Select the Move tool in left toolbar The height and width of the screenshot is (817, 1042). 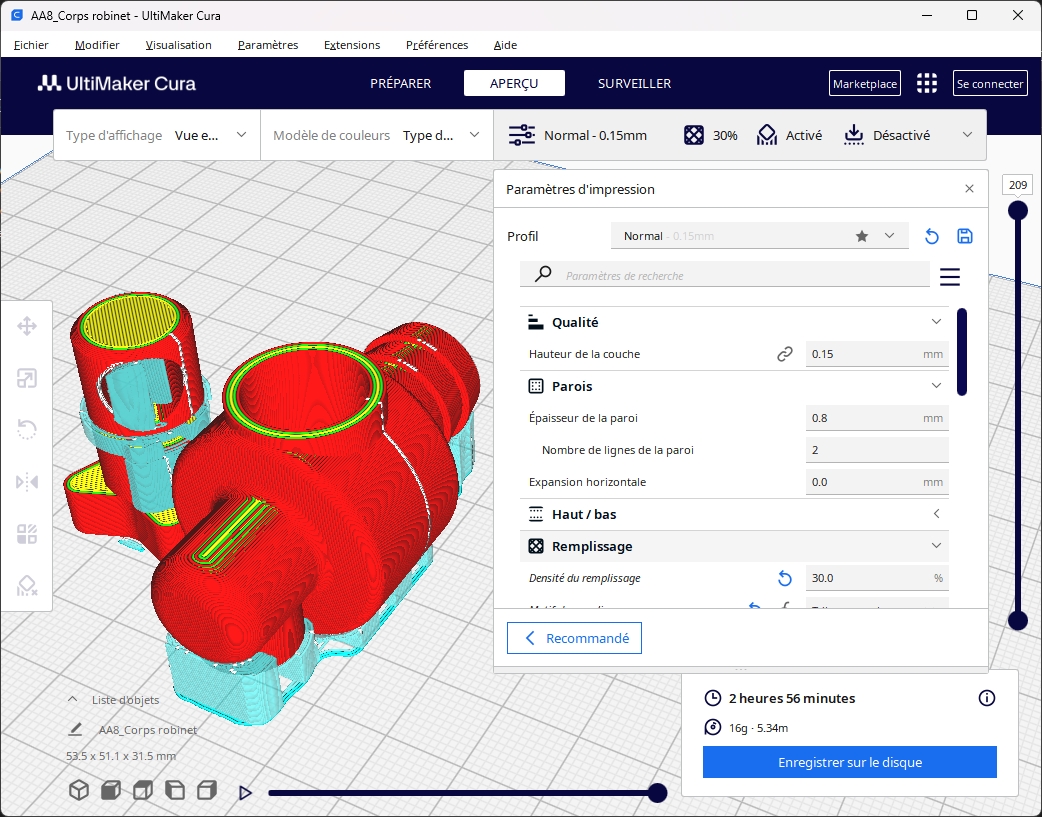coord(27,326)
